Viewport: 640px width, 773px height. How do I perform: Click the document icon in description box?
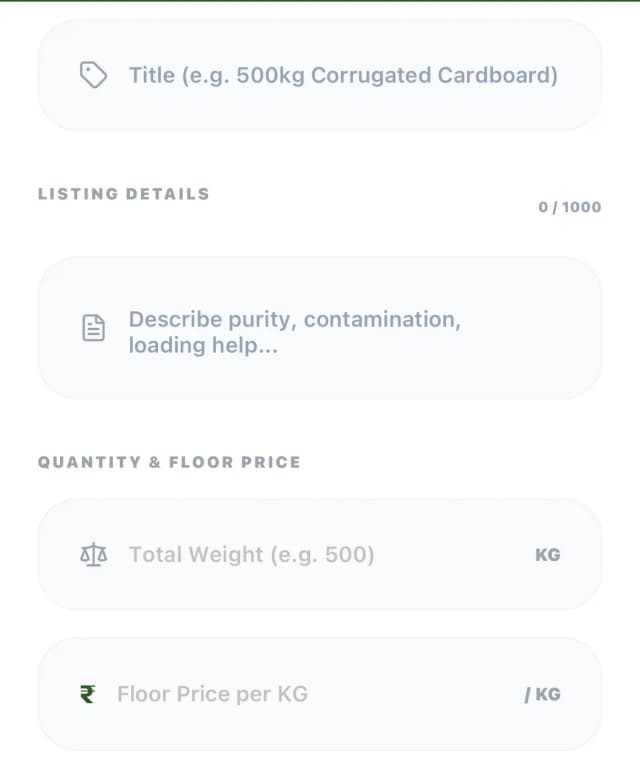click(93, 328)
